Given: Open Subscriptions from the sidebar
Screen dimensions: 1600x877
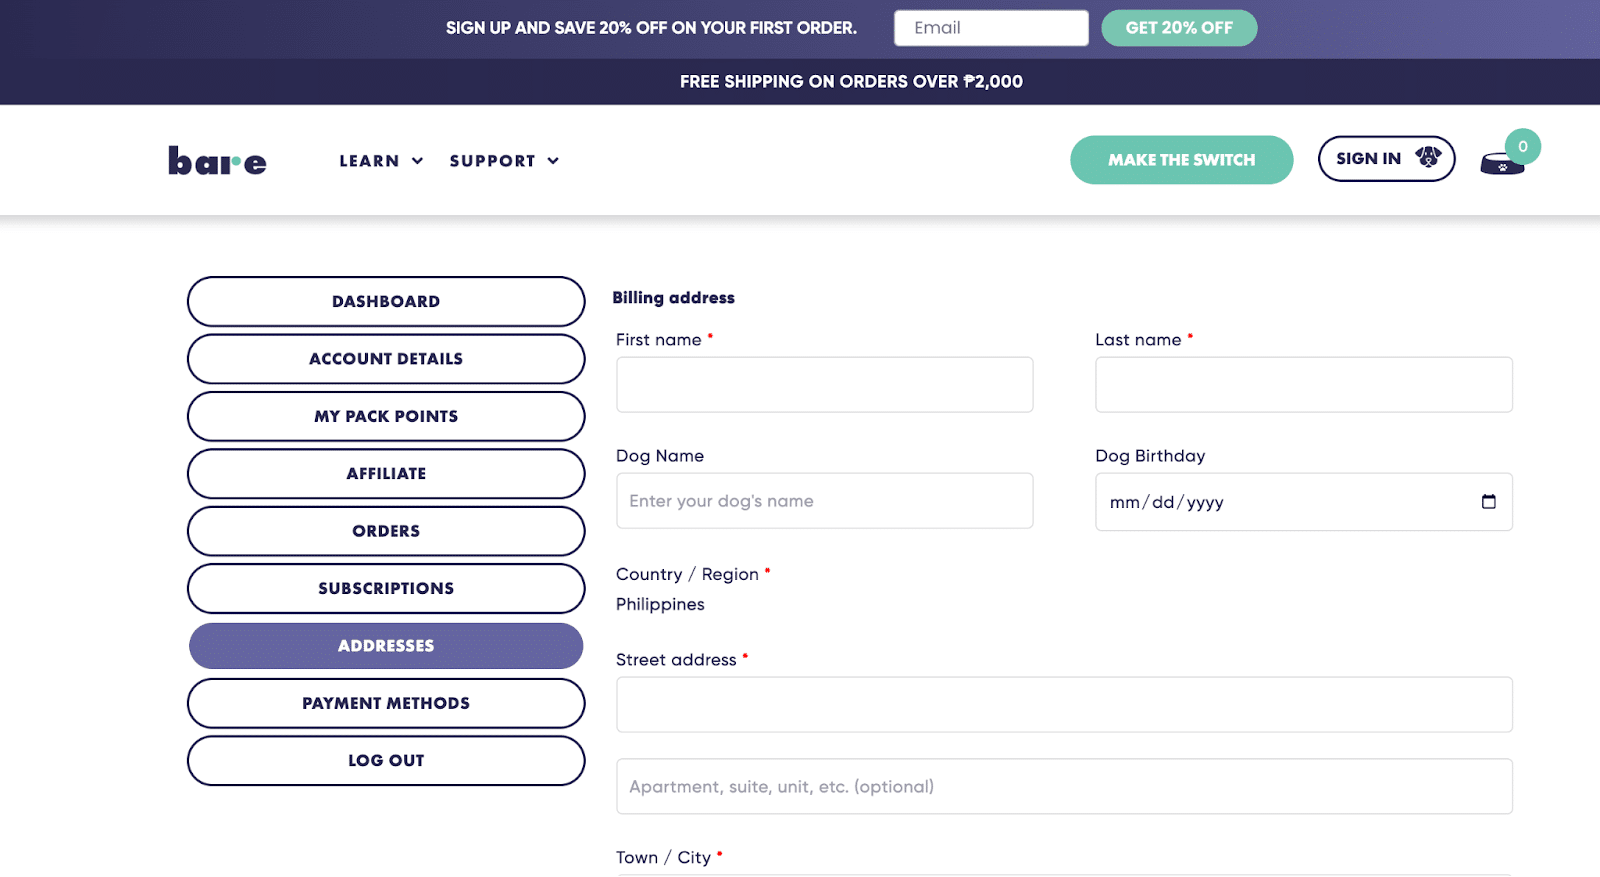Looking at the screenshot, I should tap(386, 589).
